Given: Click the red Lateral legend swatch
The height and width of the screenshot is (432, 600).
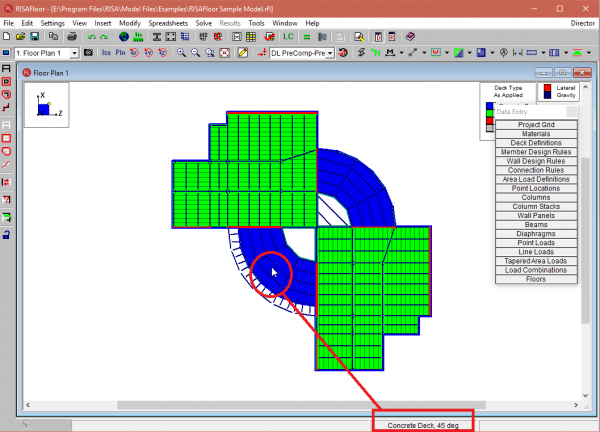Looking at the screenshot, I should (x=547, y=88).
